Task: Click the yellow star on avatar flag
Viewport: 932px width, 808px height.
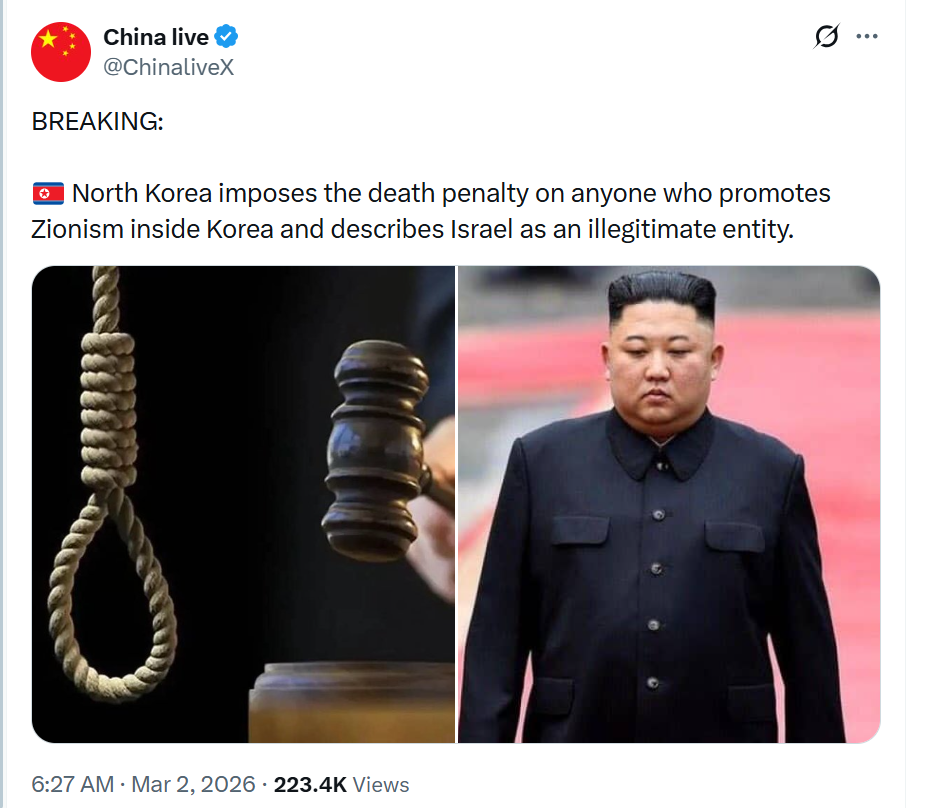Action: pyautogui.click(x=48, y=39)
